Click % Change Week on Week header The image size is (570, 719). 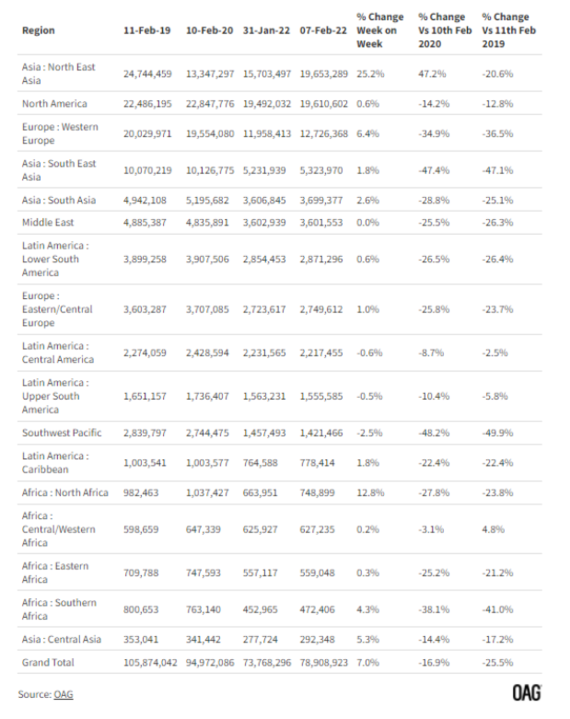tap(380, 30)
